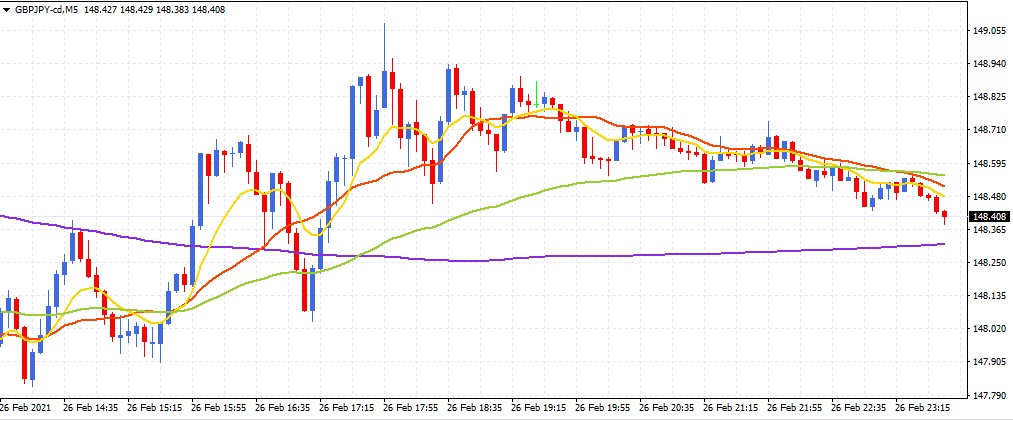Click the 149.055 price axis label
The image size is (1013, 421).
988,30
